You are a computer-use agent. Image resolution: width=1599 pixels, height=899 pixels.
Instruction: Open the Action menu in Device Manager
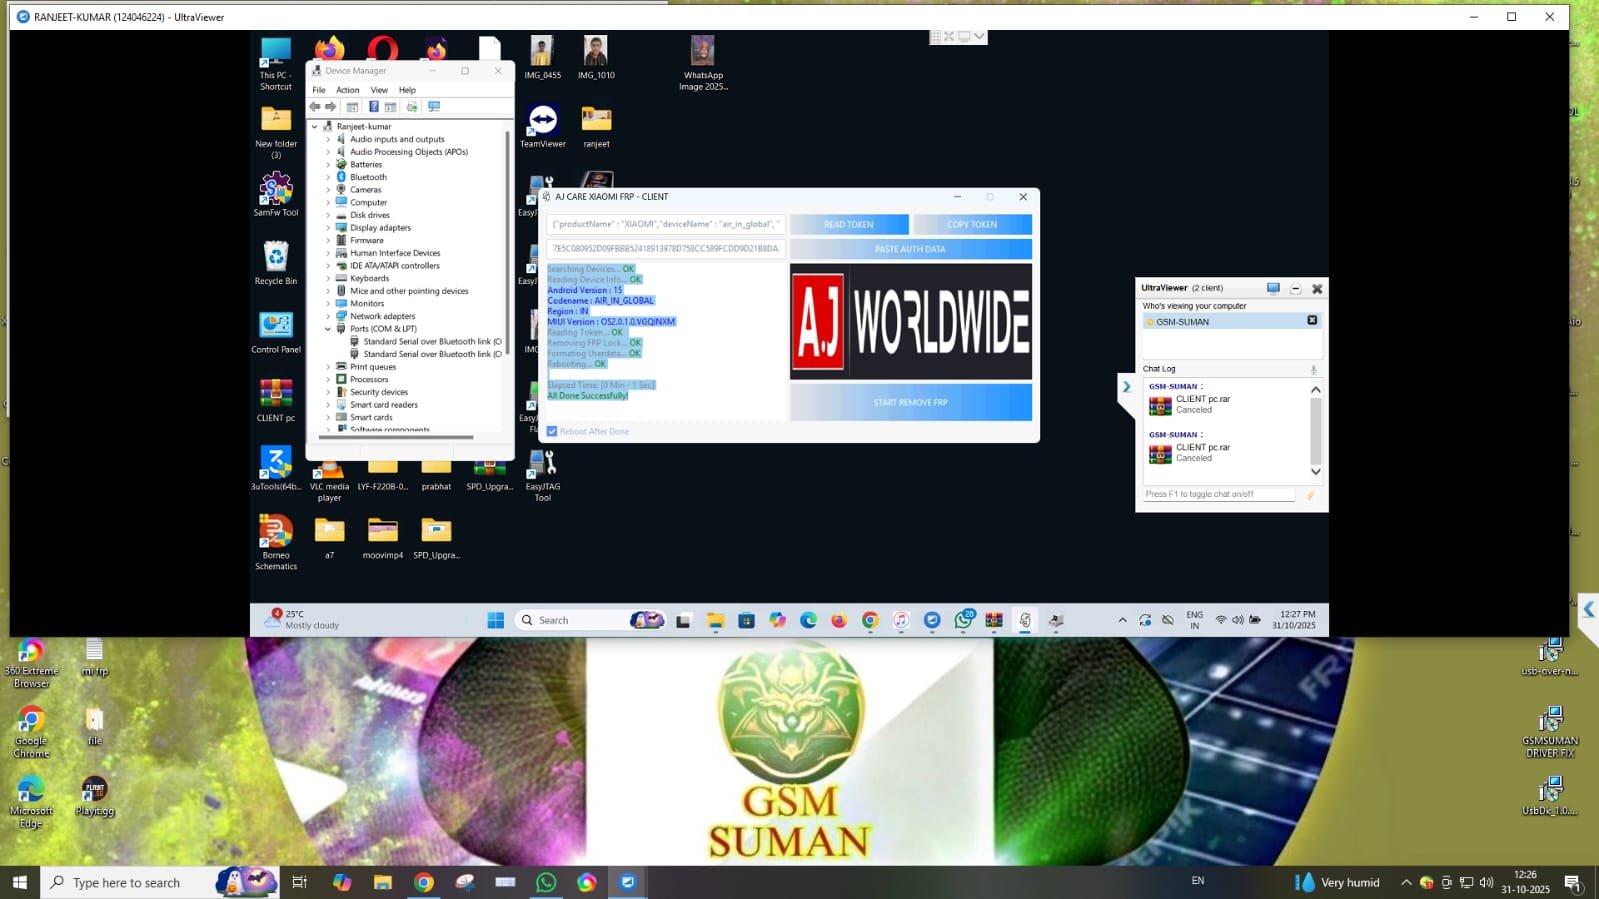coord(347,90)
